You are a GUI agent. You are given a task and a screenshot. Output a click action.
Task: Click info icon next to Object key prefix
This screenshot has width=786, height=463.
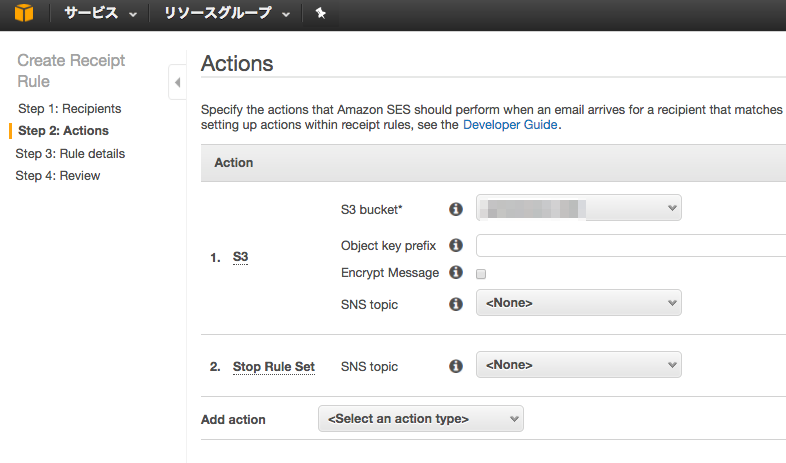pyautogui.click(x=456, y=245)
